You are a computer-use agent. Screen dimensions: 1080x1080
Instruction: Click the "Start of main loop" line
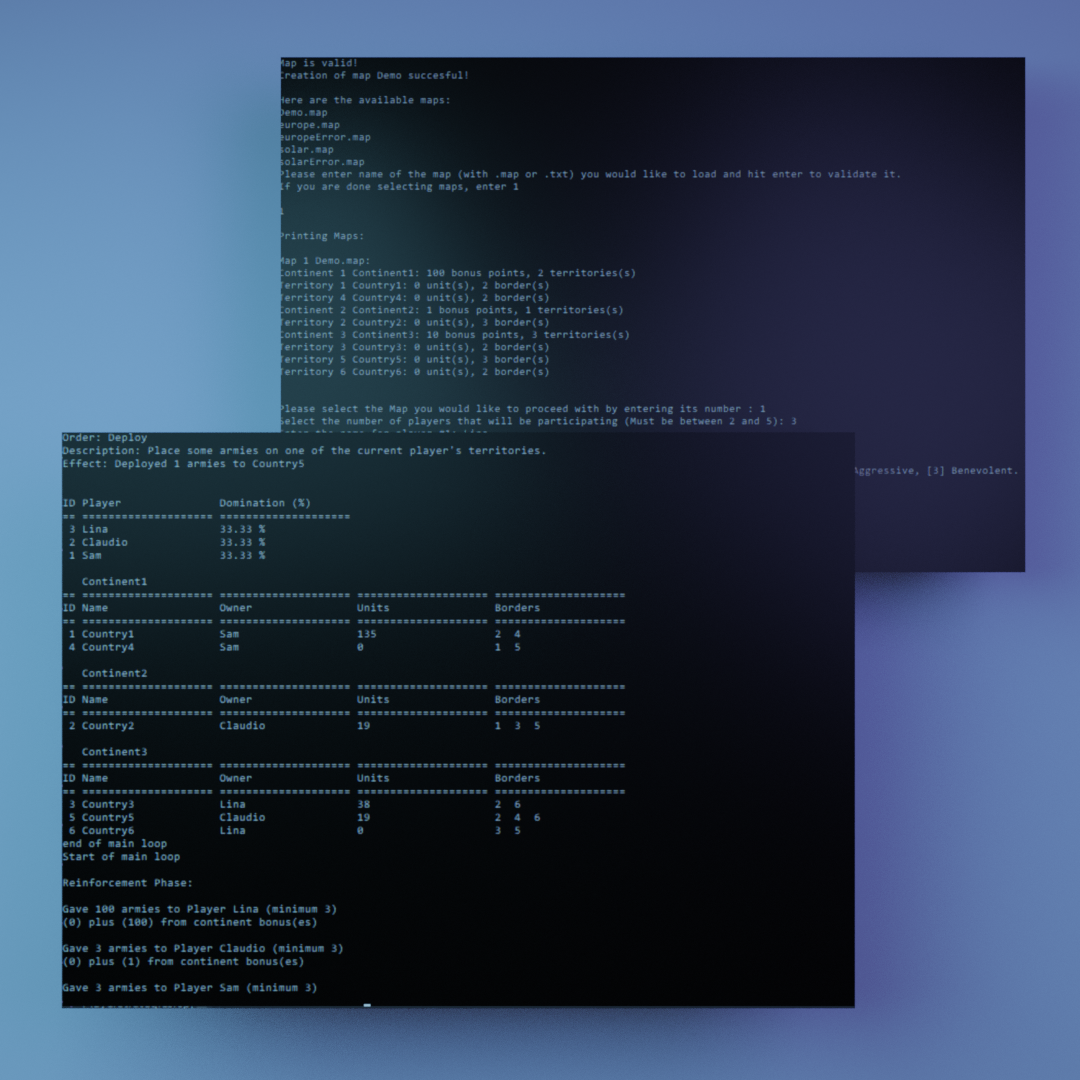[121, 857]
